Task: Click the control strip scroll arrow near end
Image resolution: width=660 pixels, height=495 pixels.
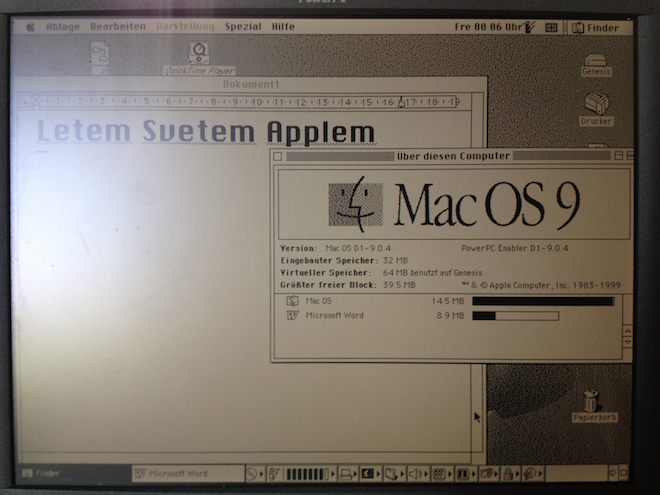Action: (612, 473)
